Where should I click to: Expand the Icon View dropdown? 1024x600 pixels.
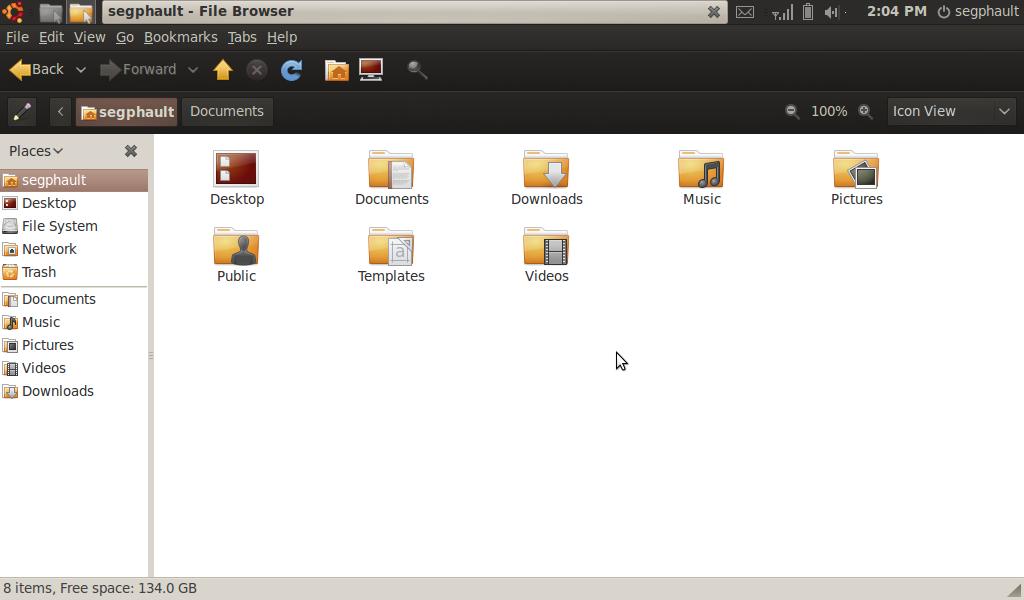951,112
